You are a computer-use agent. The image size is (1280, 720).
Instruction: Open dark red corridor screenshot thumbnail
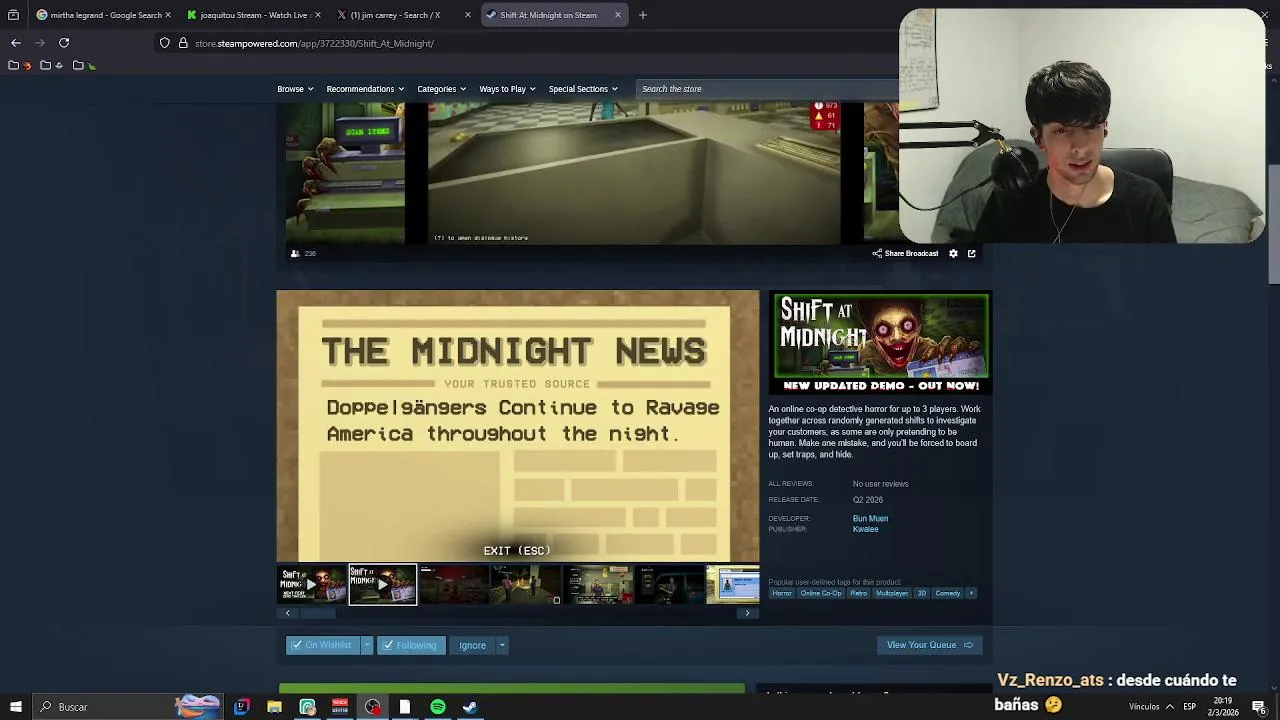click(x=454, y=585)
